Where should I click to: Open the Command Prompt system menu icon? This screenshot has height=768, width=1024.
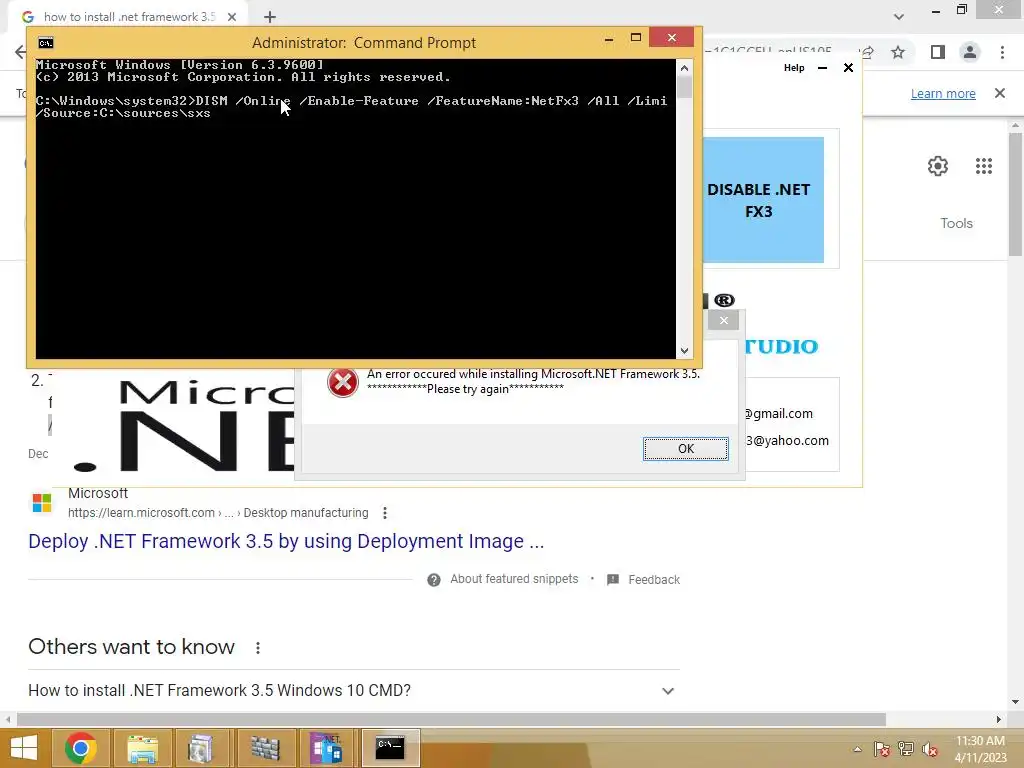coord(46,43)
